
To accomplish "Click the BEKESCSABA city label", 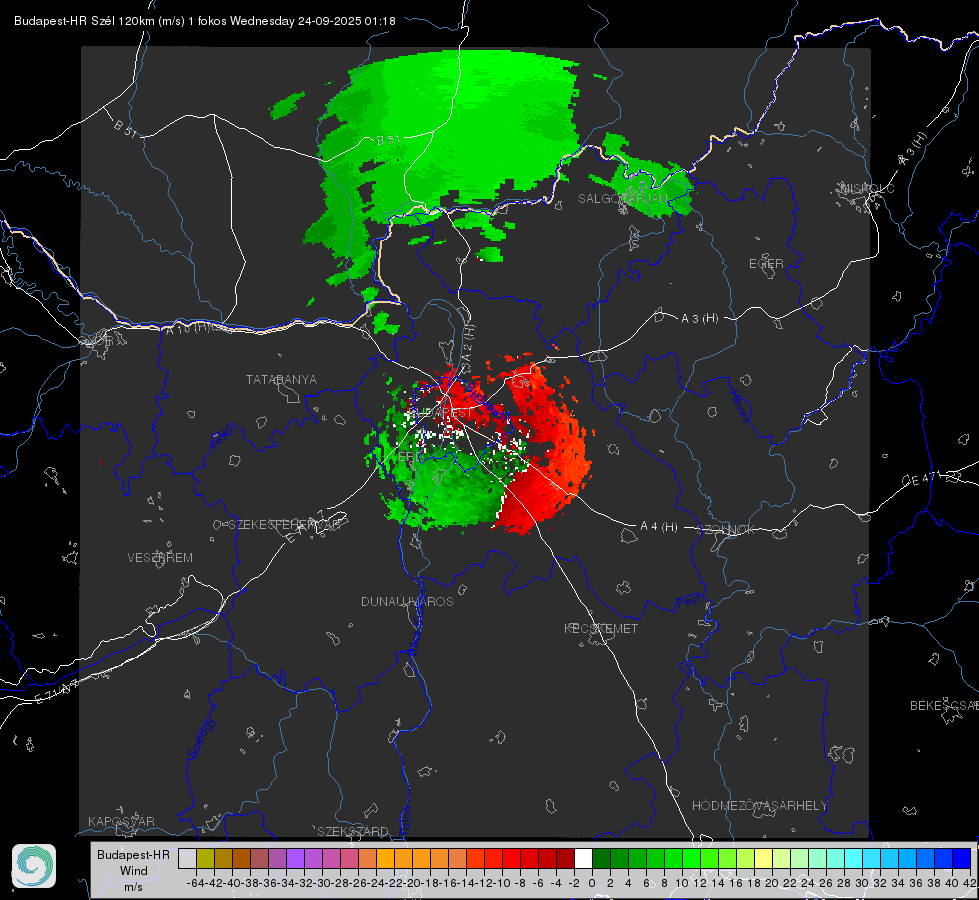I will coord(944,706).
